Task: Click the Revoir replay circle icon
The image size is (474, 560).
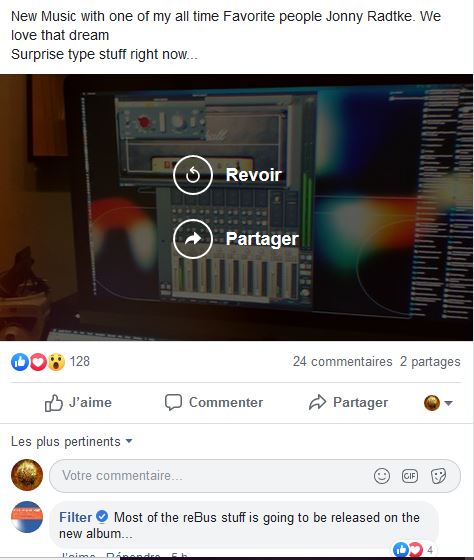Action: 193,175
